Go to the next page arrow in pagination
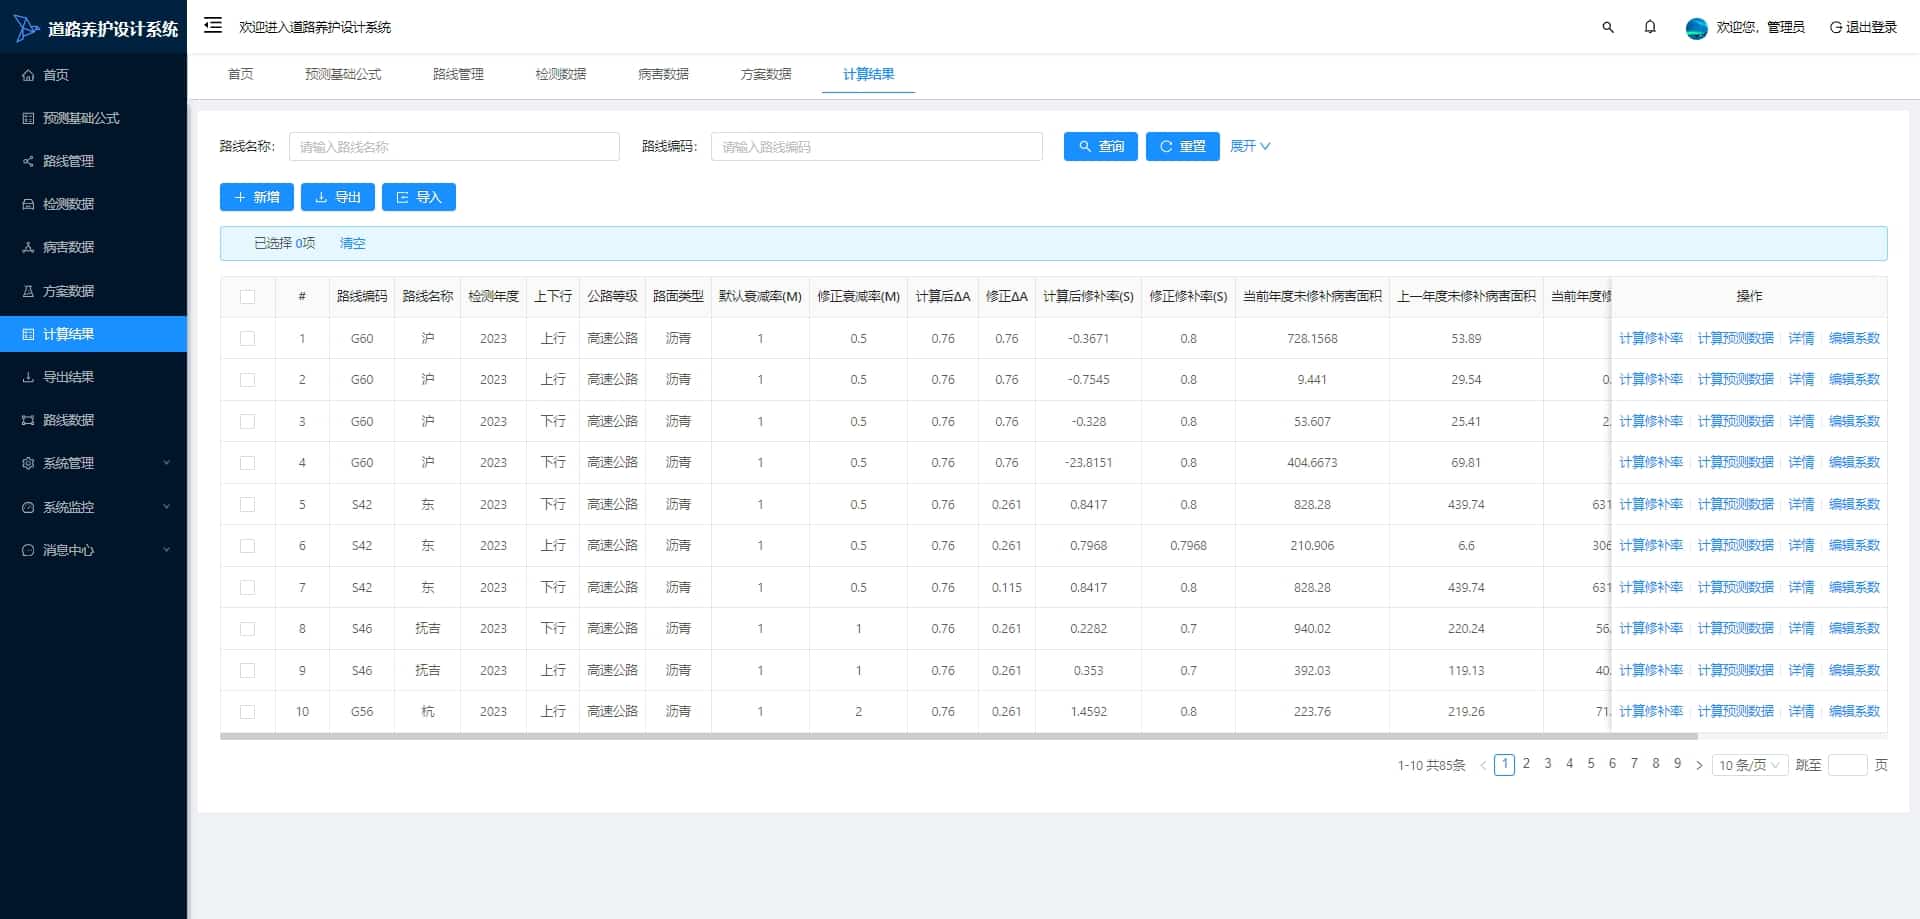The height and width of the screenshot is (919, 1920). (x=1699, y=765)
